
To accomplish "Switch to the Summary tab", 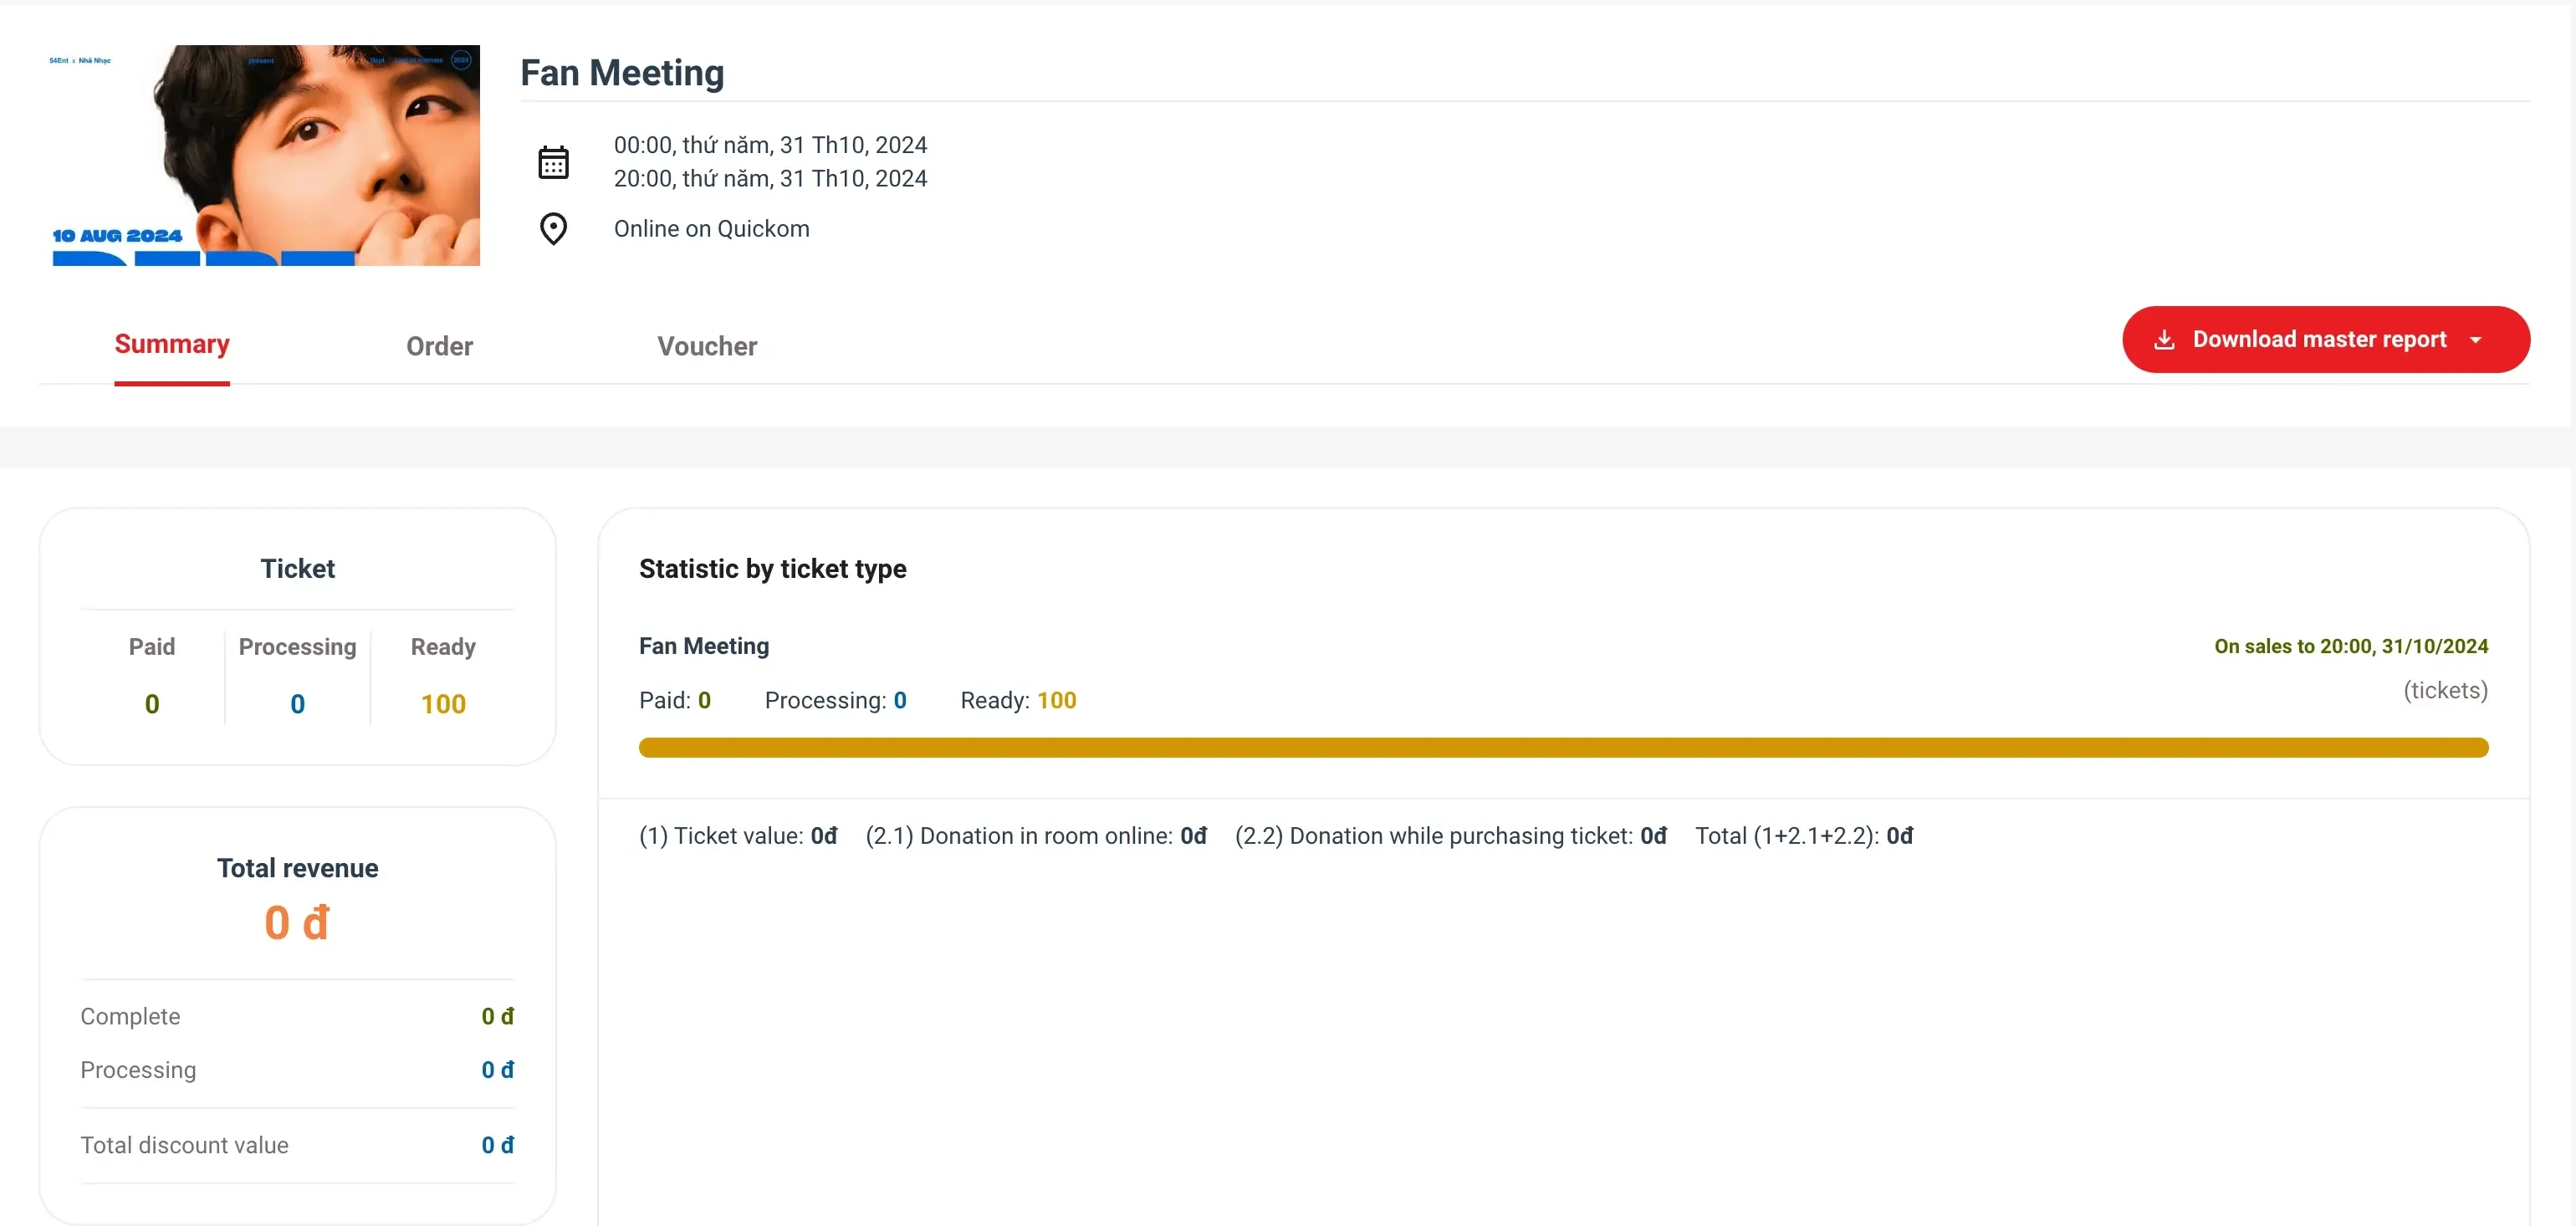I will [172, 345].
